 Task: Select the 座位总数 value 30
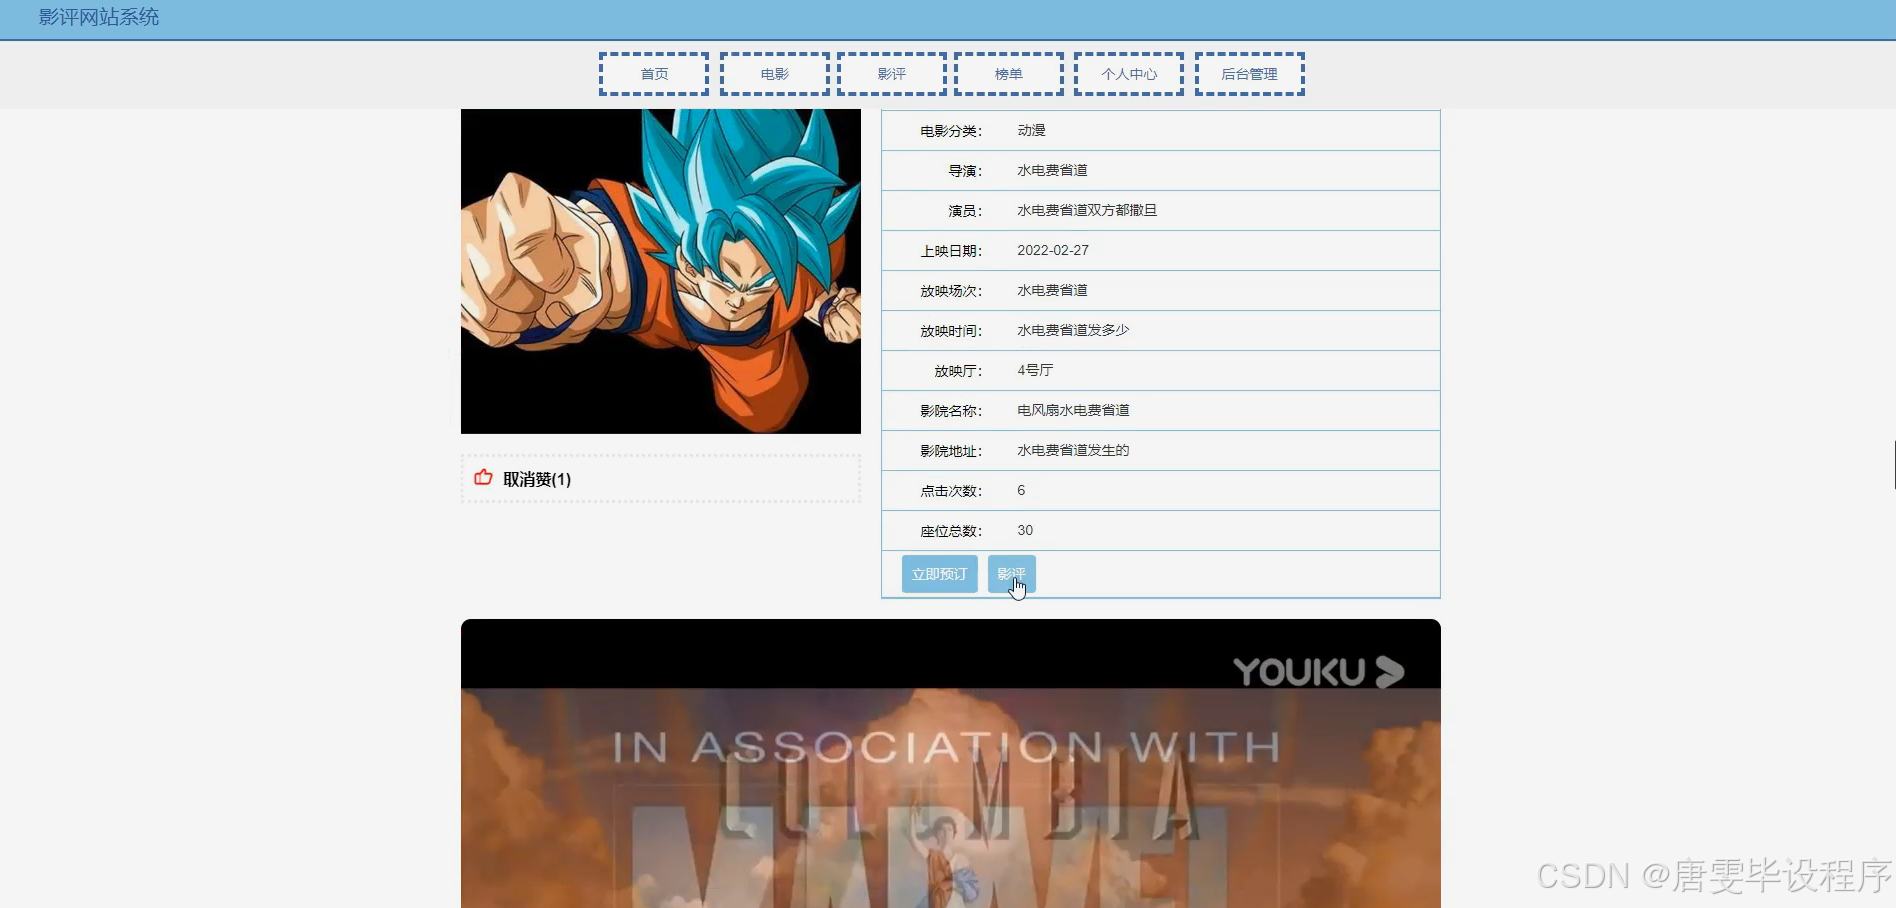click(x=1025, y=531)
